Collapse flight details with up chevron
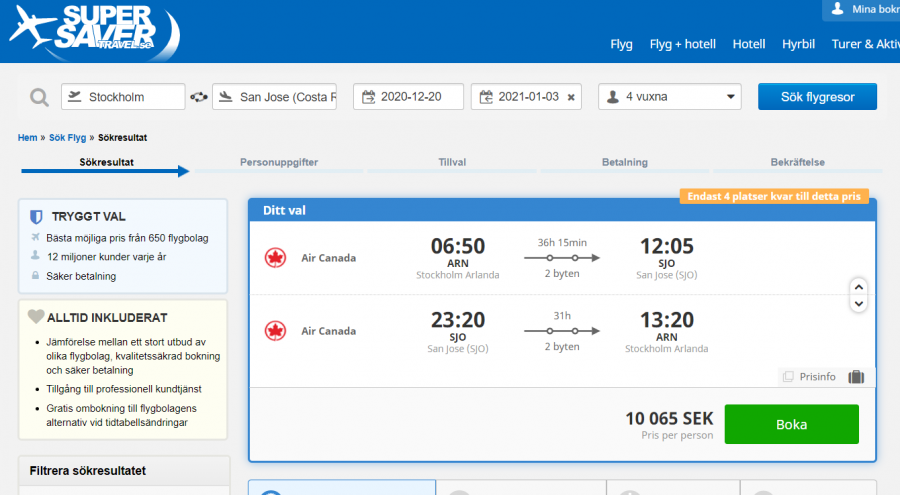Viewport: 900px width, 495px height. [858, 286]
